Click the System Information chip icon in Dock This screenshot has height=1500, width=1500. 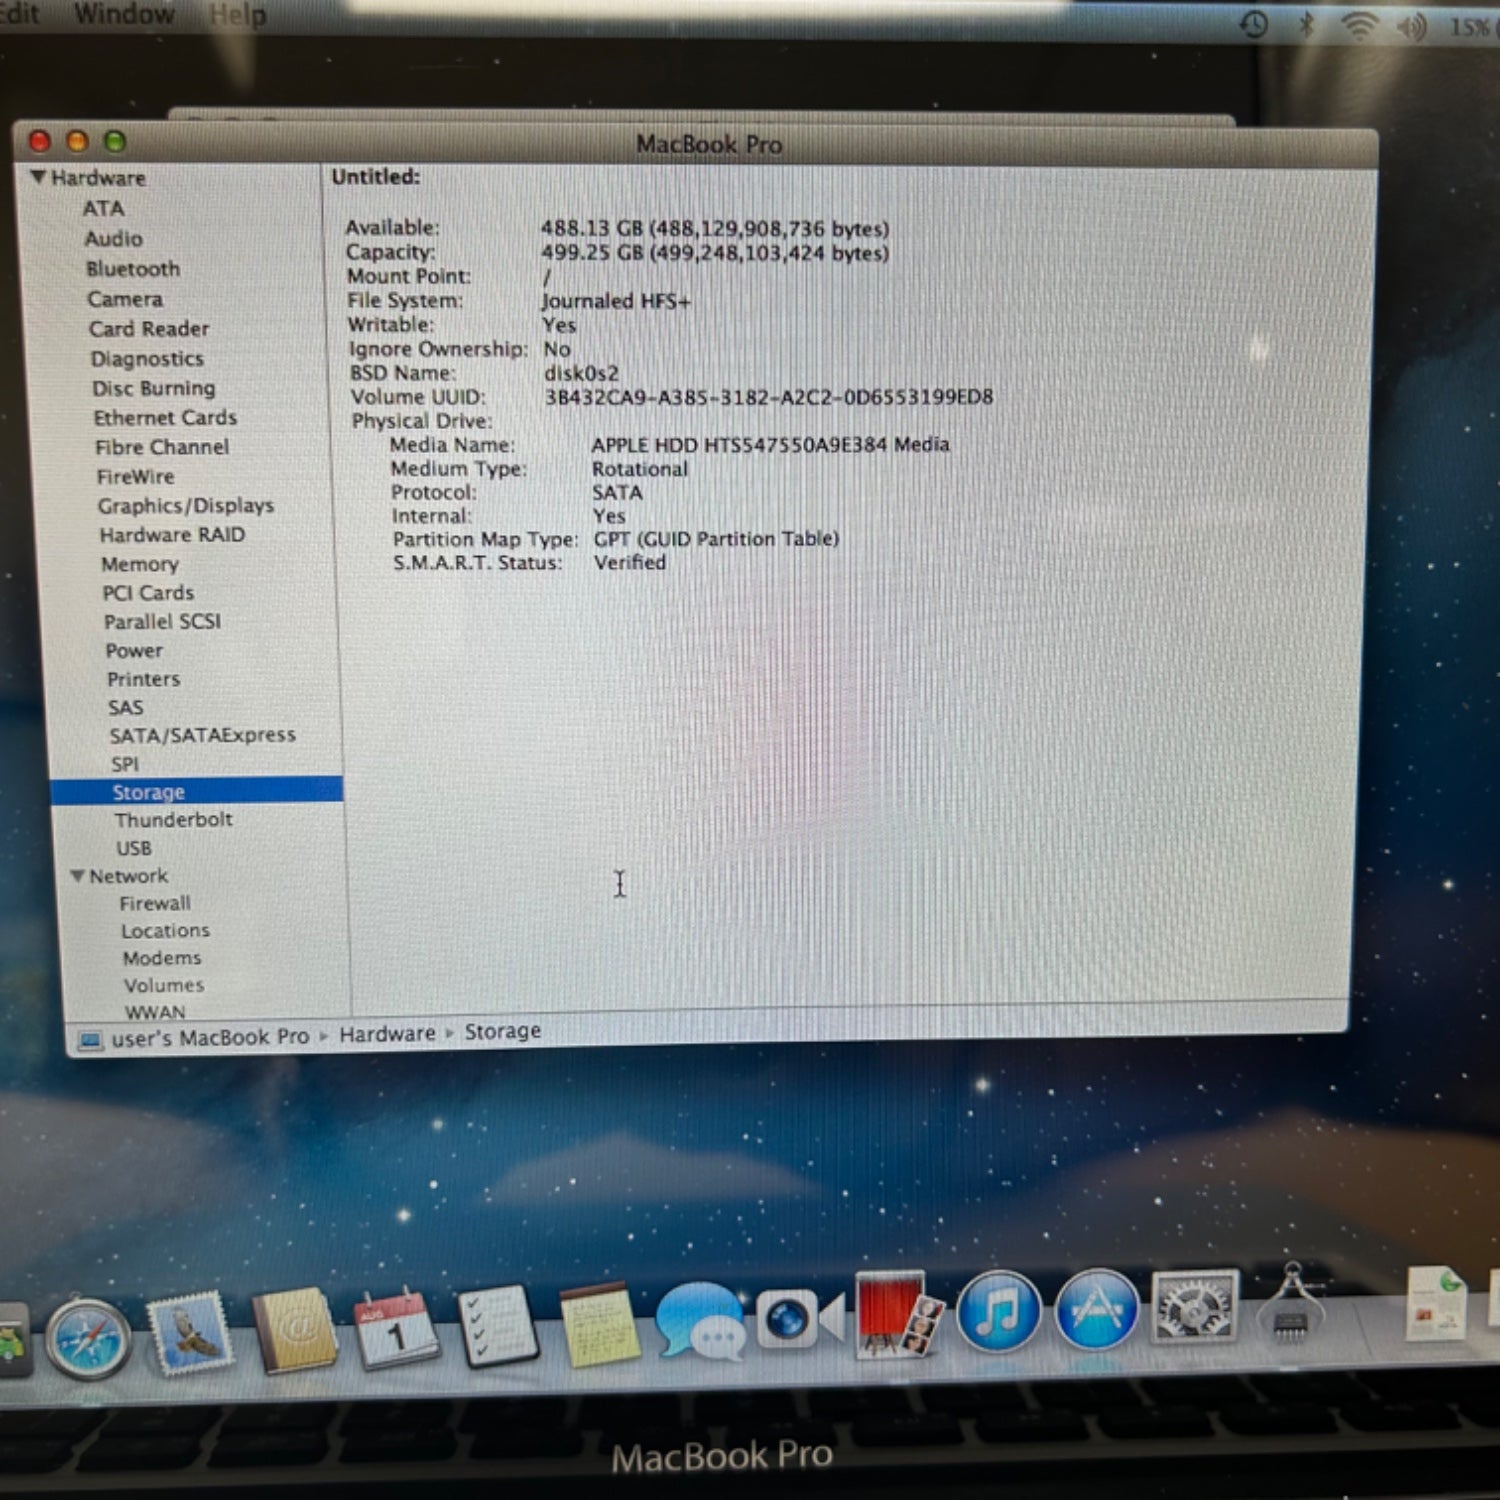coord(1291,1303)
